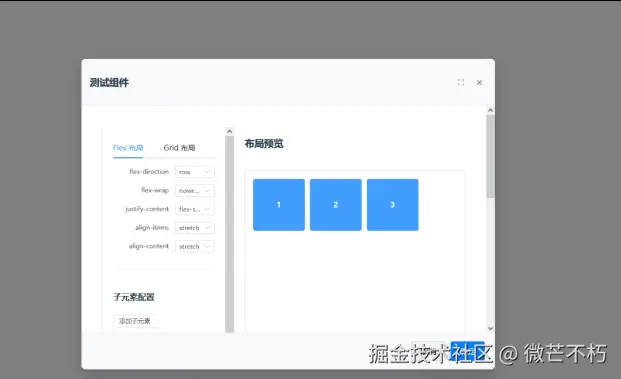This screenshot has width=621, height=379.
Task: Open the align-content dropdown
Action: [194, 246]
